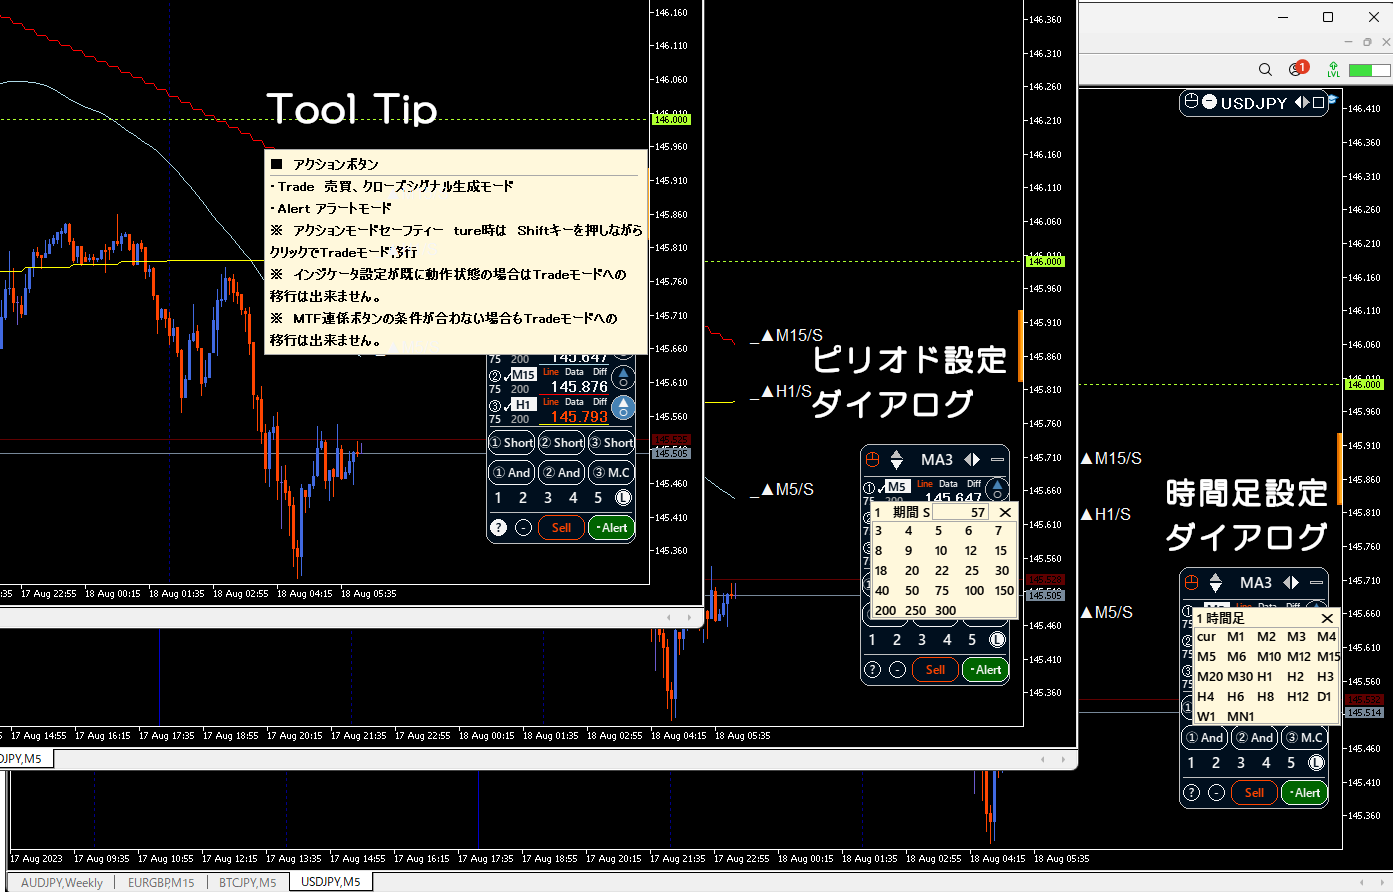1393x892 pixels.
Task: Click Alert on the 期間 dialog panel
Action: point(985,669)
